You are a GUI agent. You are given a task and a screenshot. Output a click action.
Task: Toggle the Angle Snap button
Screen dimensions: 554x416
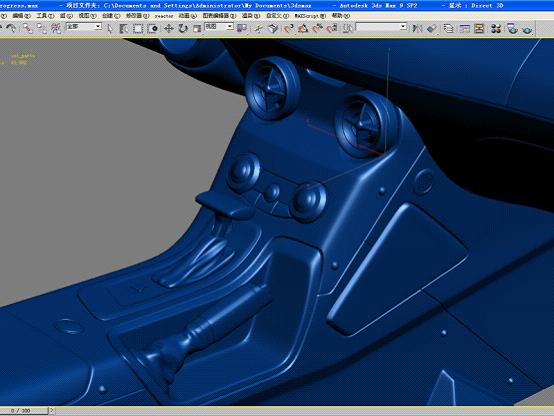click(303, 28)
